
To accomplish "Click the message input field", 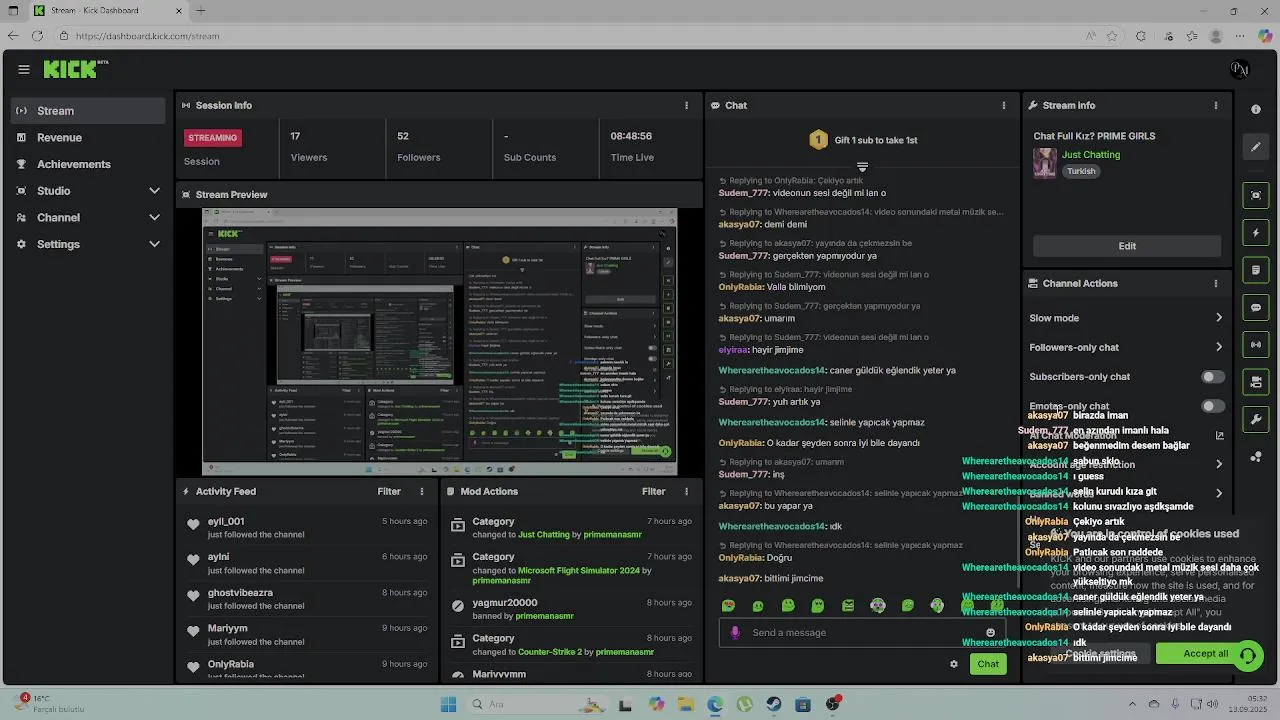I will pos(860,632).
